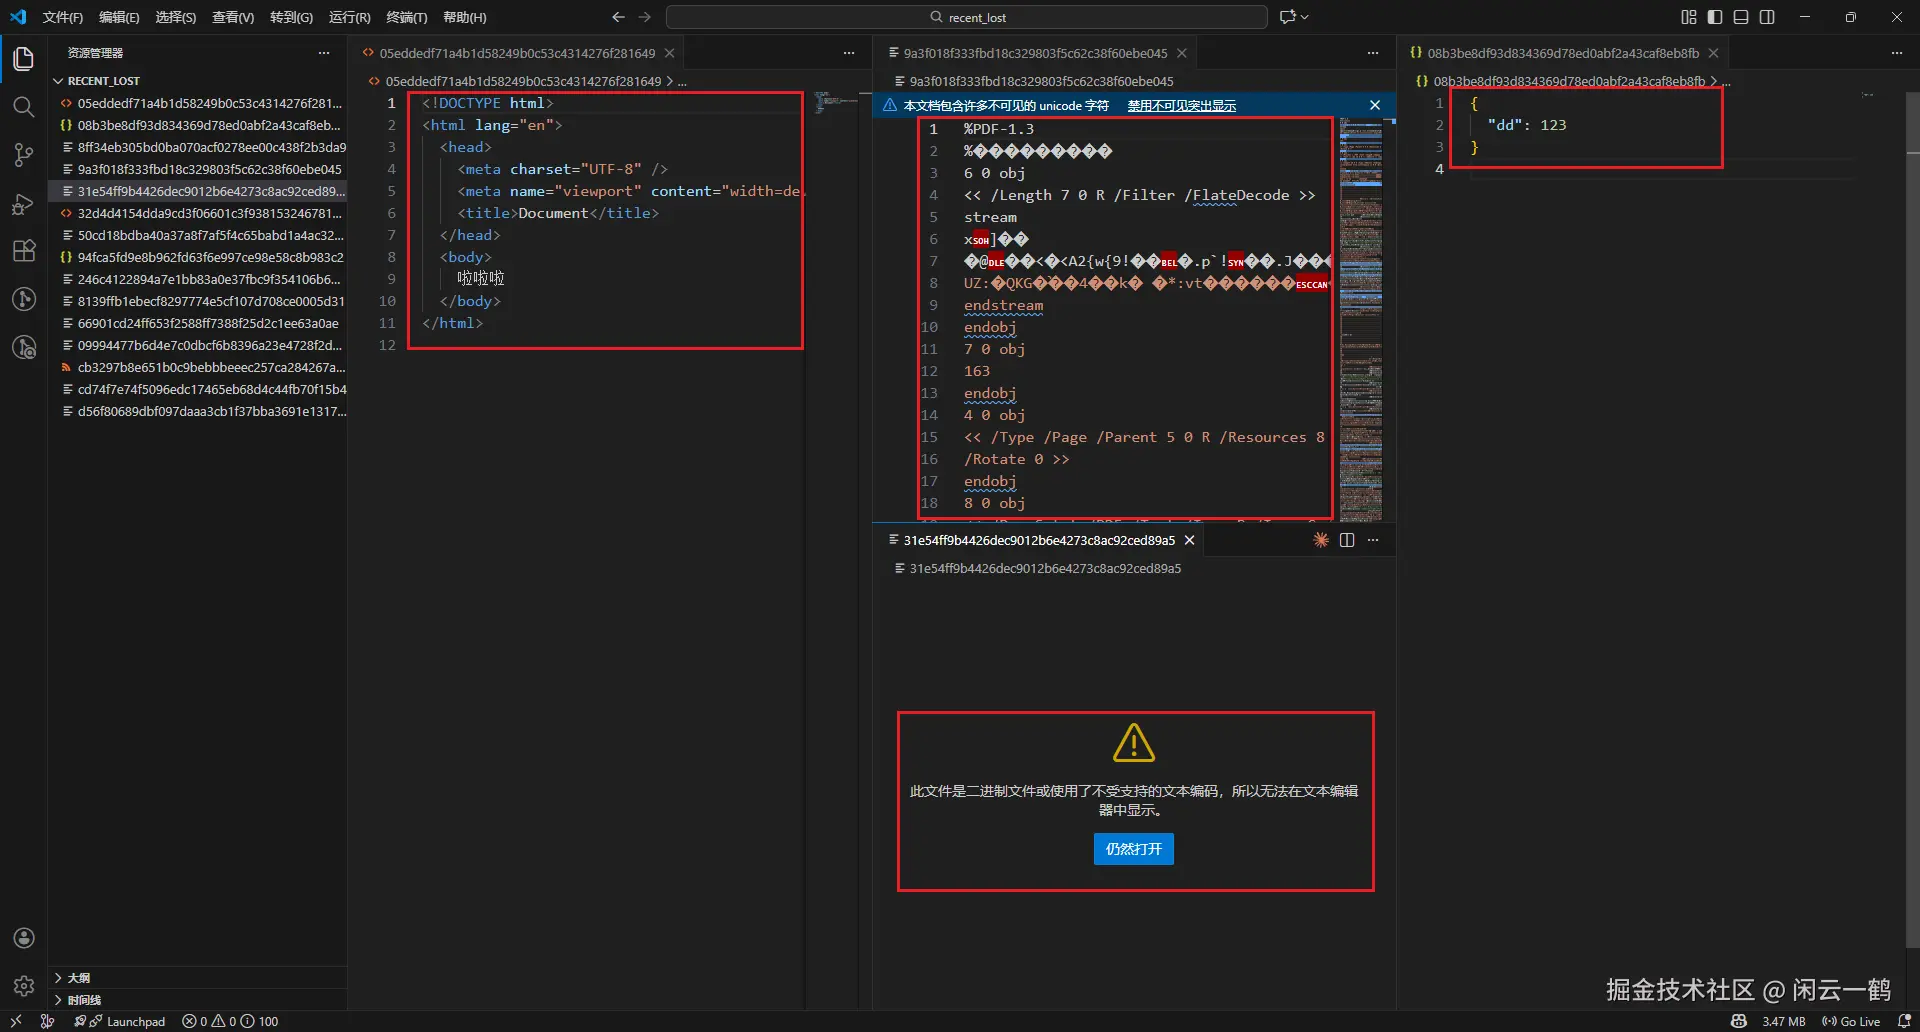Screen dimensions: 1920x1032
Task: Switch to the 9a3f018f333fbd18c editor tab
Action: (1034, 53)
